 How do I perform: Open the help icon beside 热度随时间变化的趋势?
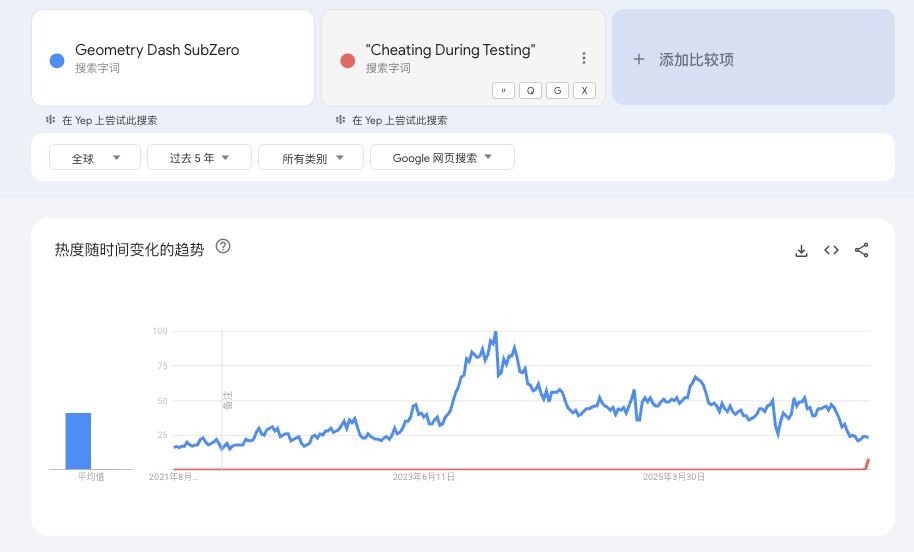(223, 247)
